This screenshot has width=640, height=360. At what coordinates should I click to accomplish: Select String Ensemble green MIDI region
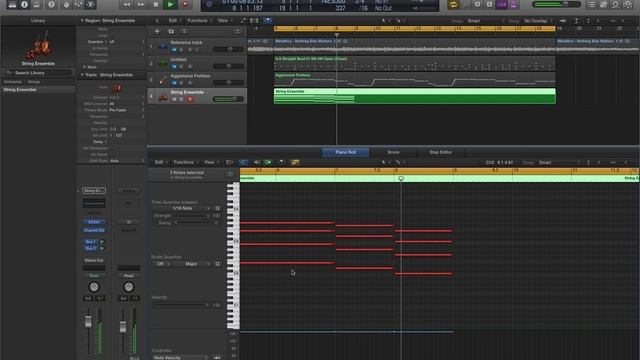[414, 96]
